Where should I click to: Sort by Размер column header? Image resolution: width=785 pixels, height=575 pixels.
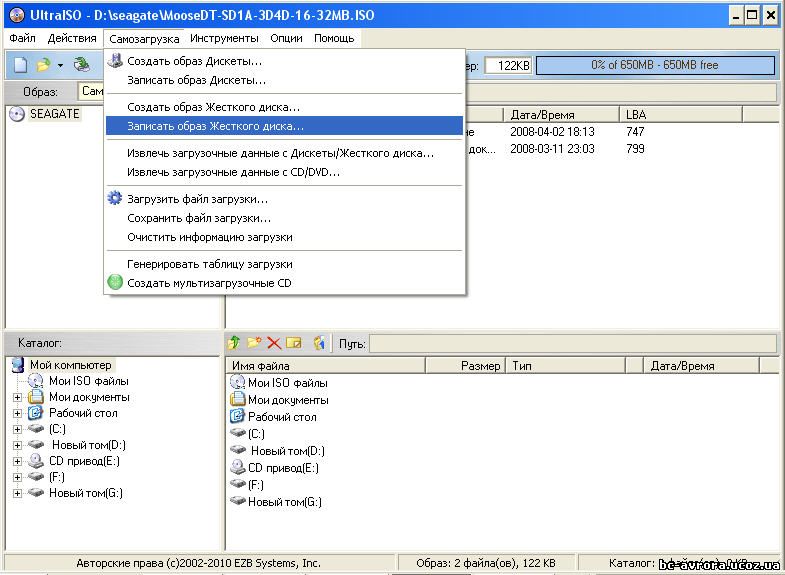[x=466, y=366]
